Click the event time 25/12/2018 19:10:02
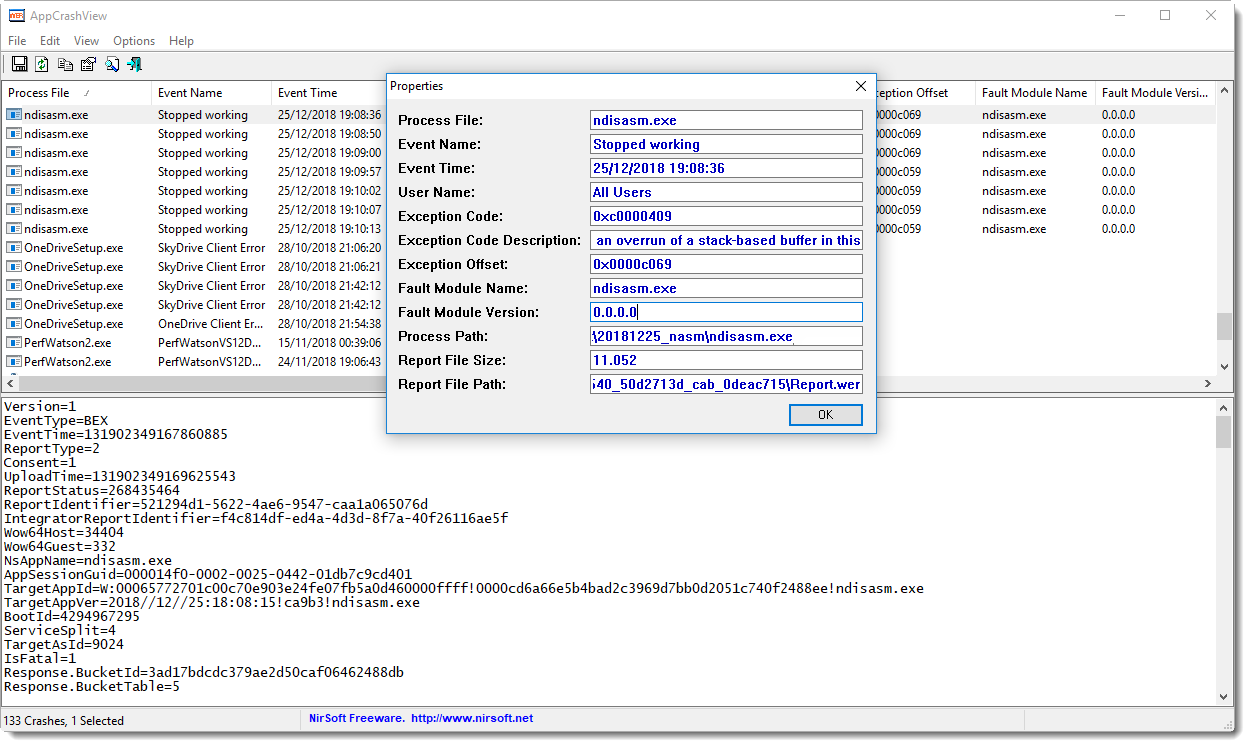Viewport: 1250px width, 747px height. pos(329,191)
